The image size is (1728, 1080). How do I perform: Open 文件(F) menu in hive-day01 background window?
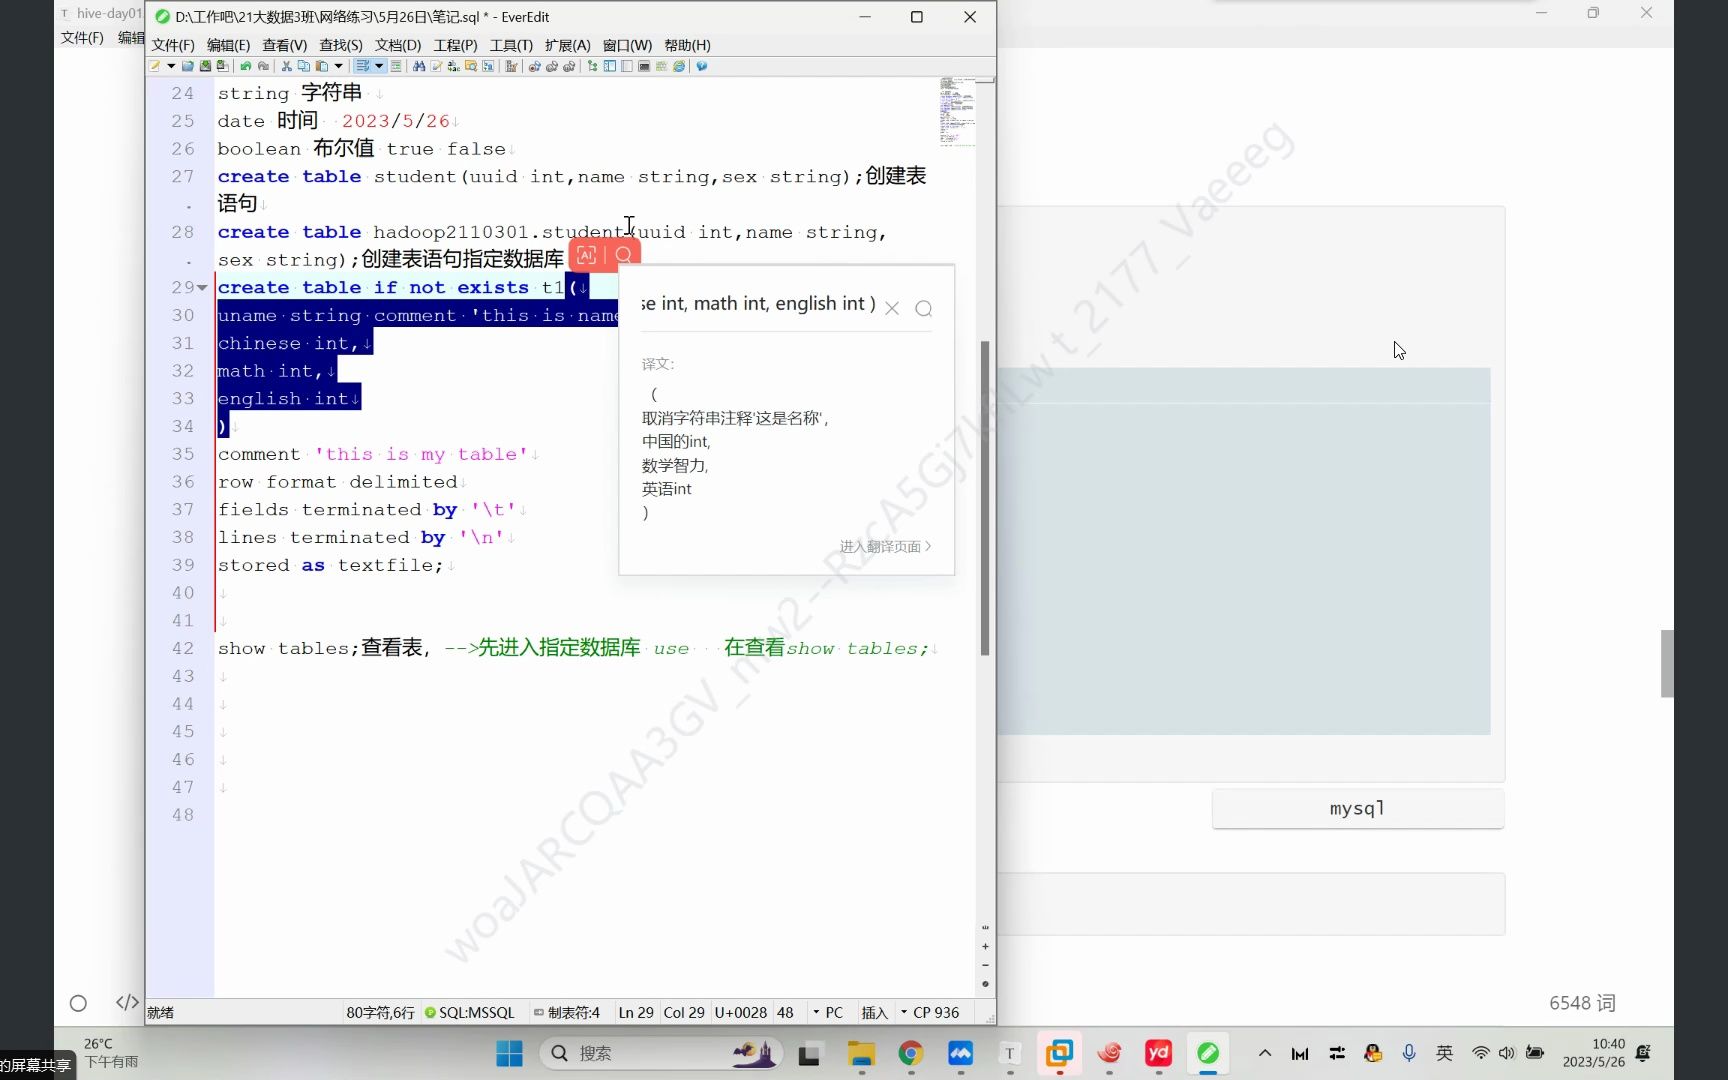click(82, 37)
